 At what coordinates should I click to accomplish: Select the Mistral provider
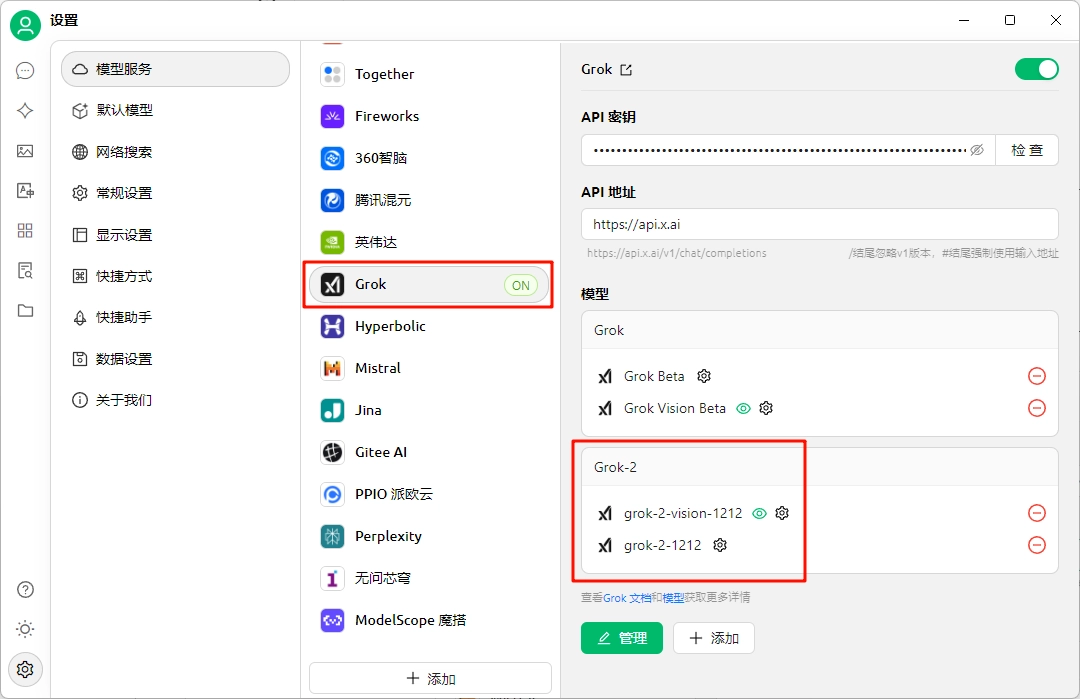[430, 368]
